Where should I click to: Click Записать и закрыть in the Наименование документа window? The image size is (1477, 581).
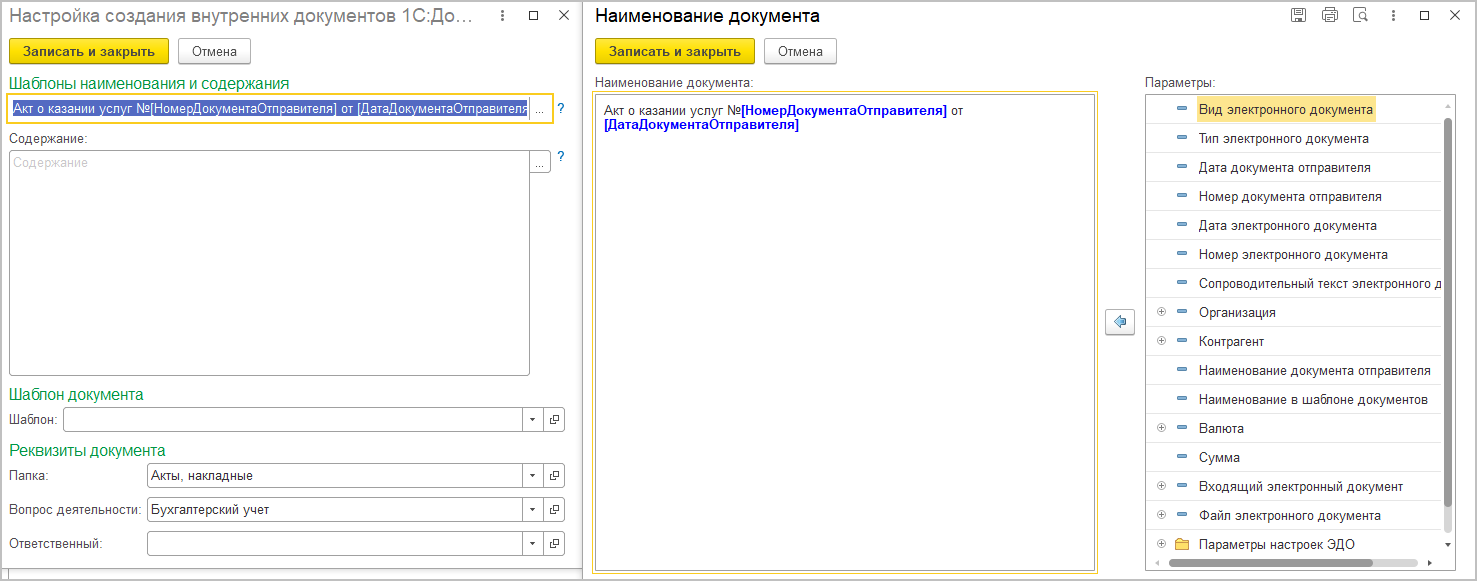675,51
